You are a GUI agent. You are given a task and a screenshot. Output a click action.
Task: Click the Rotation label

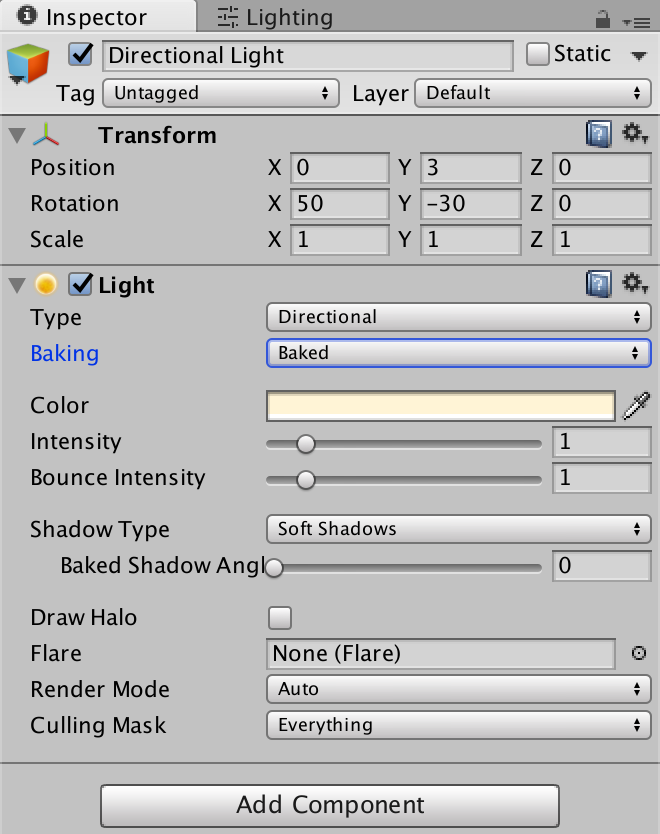[x=74, y=204]
